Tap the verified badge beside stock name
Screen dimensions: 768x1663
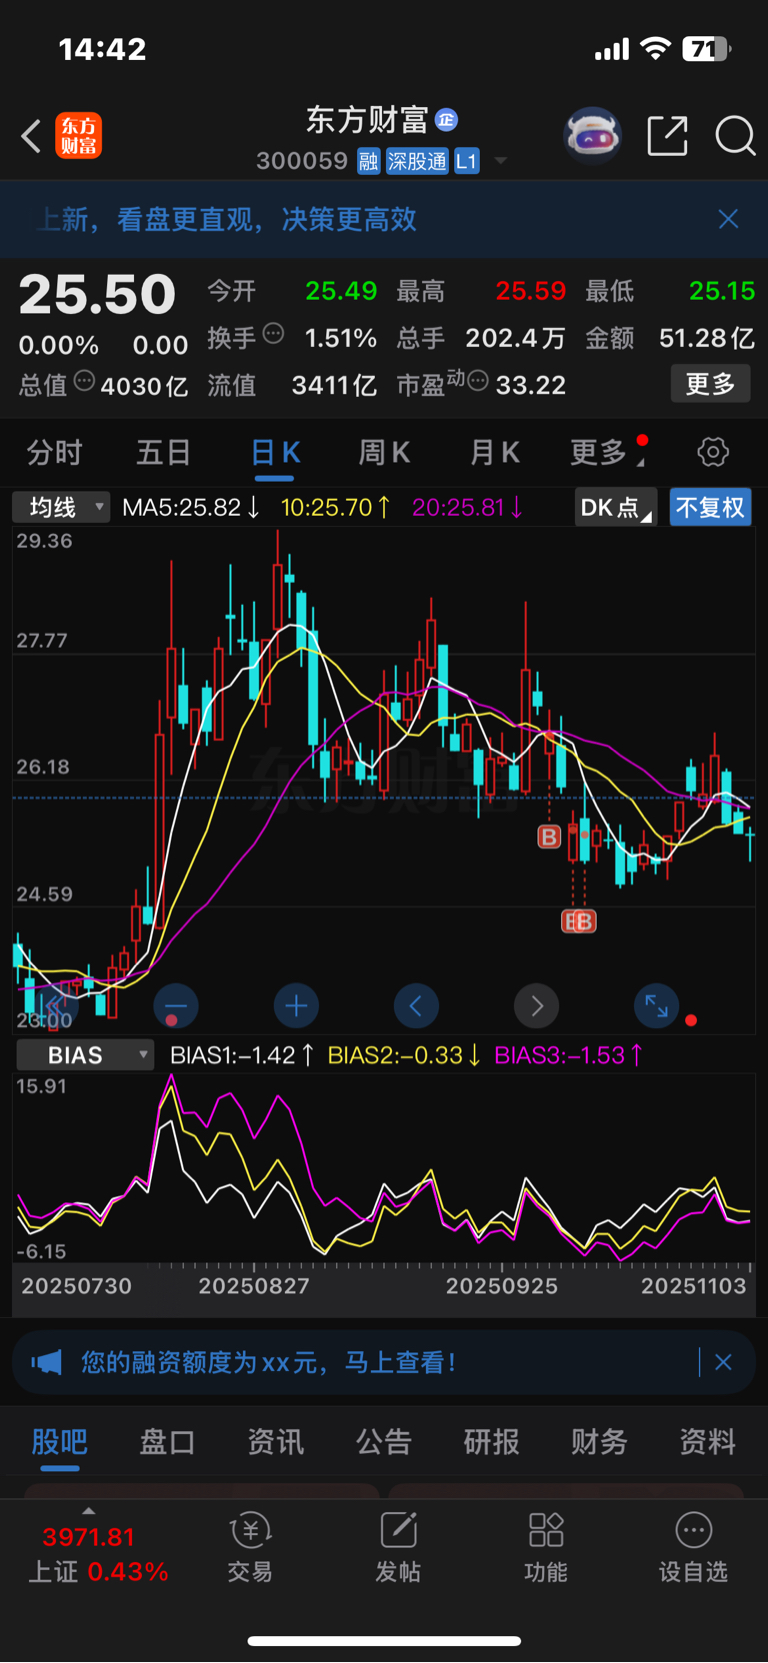point(446,120)
